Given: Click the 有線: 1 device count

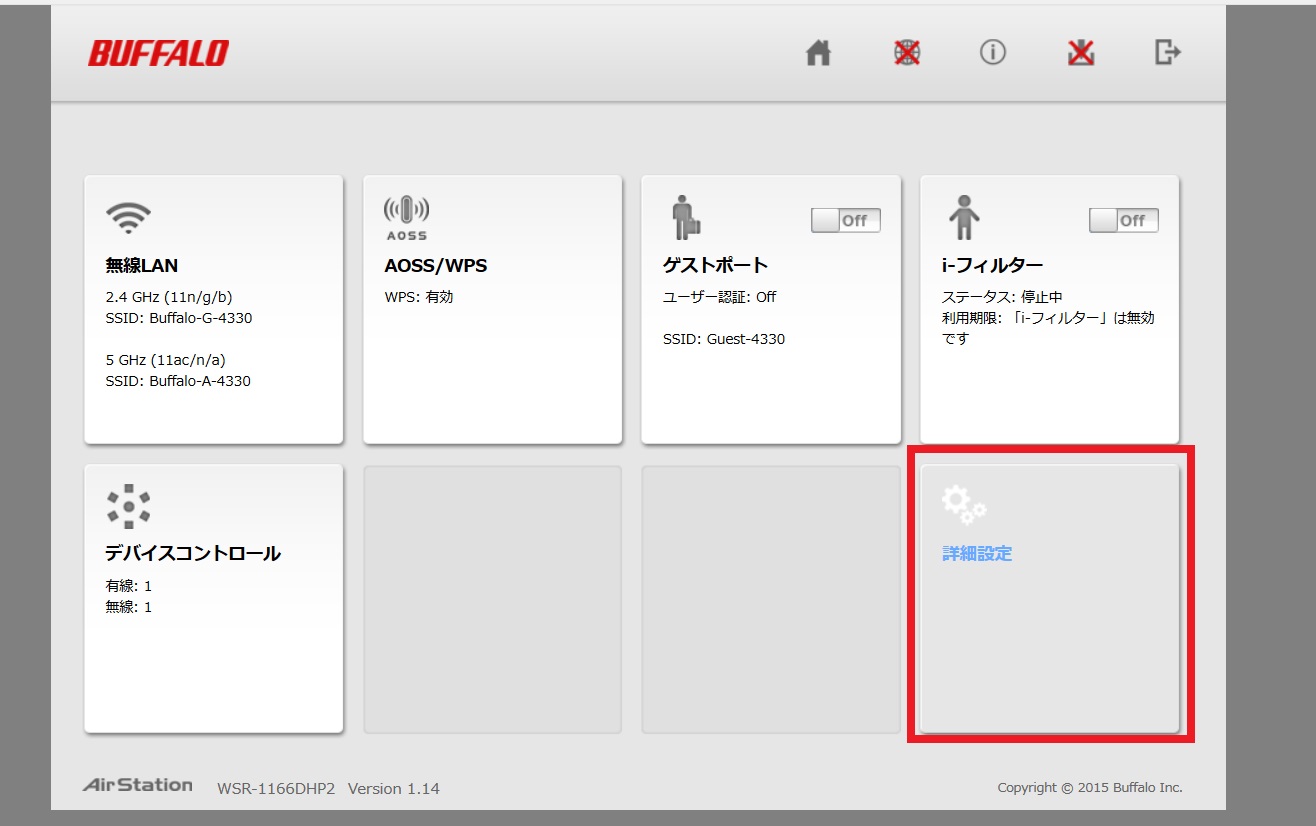Looking at the screenshot, I should [129, 586].
